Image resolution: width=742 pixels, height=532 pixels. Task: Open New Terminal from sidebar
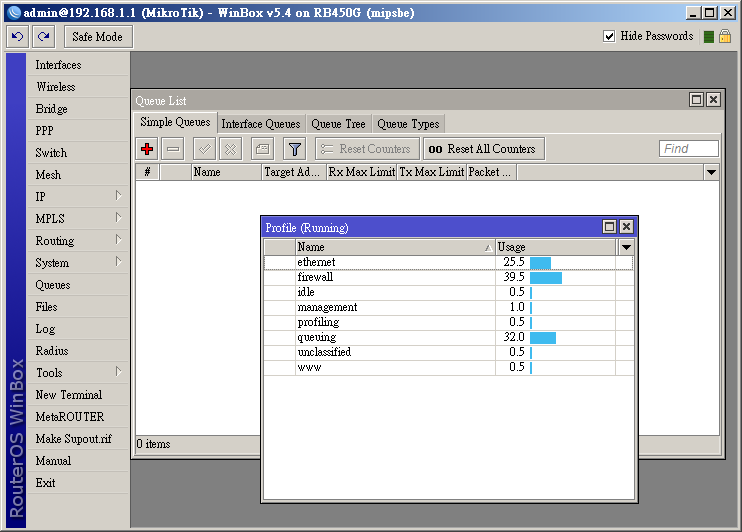78,395
